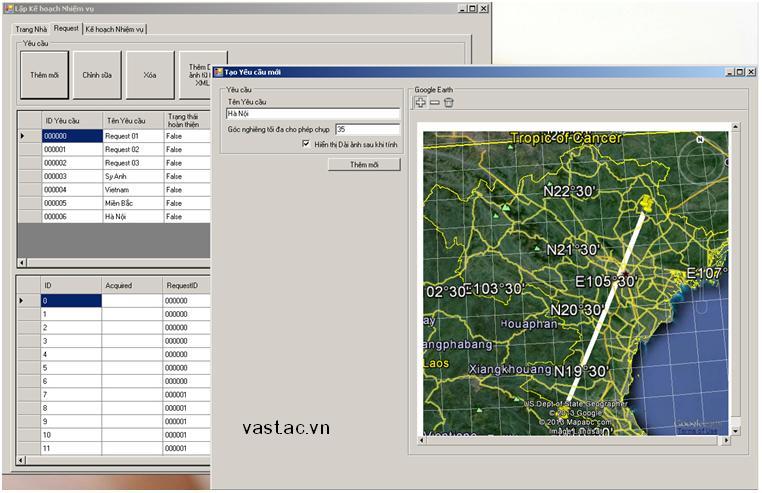
Task: Click the trash can delete icon
Action: [x=449, y=102]
